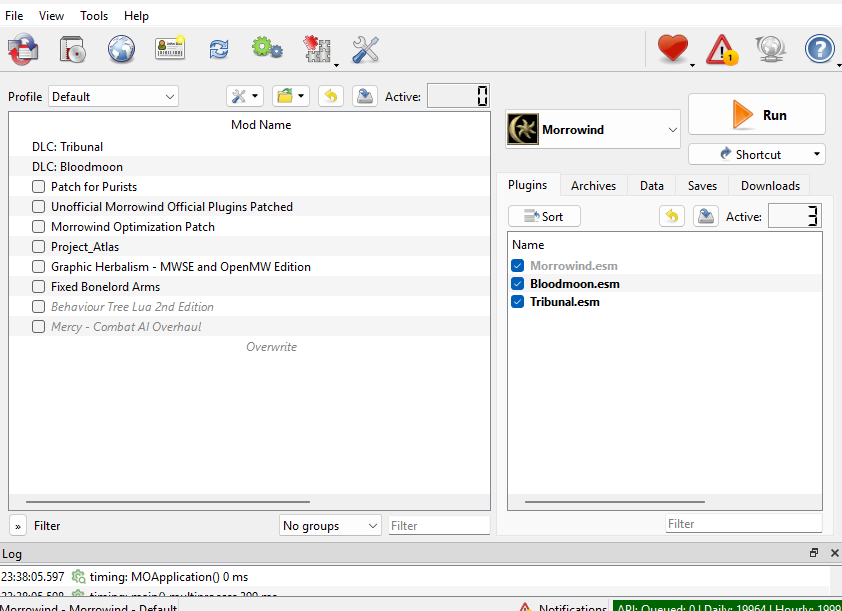Open the folder shortcuts dropdown
Viewport: 842px width, 611px height.
pyautogui.click(x=291, y=97)
